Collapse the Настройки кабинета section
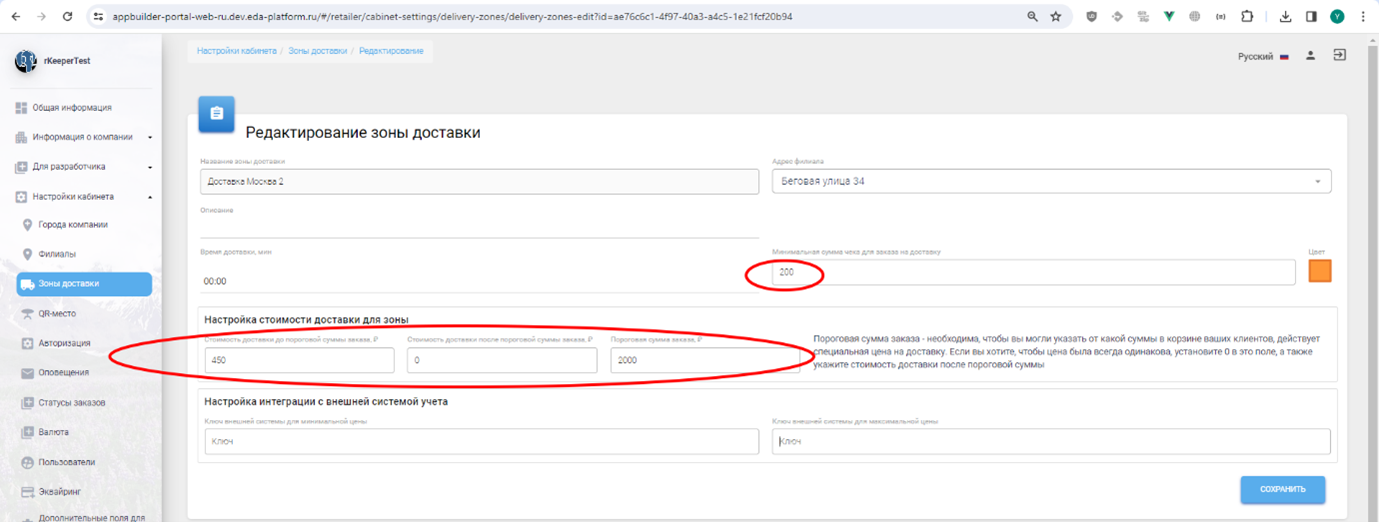This screenshot has height=522, width=1379. coord(83,197)
